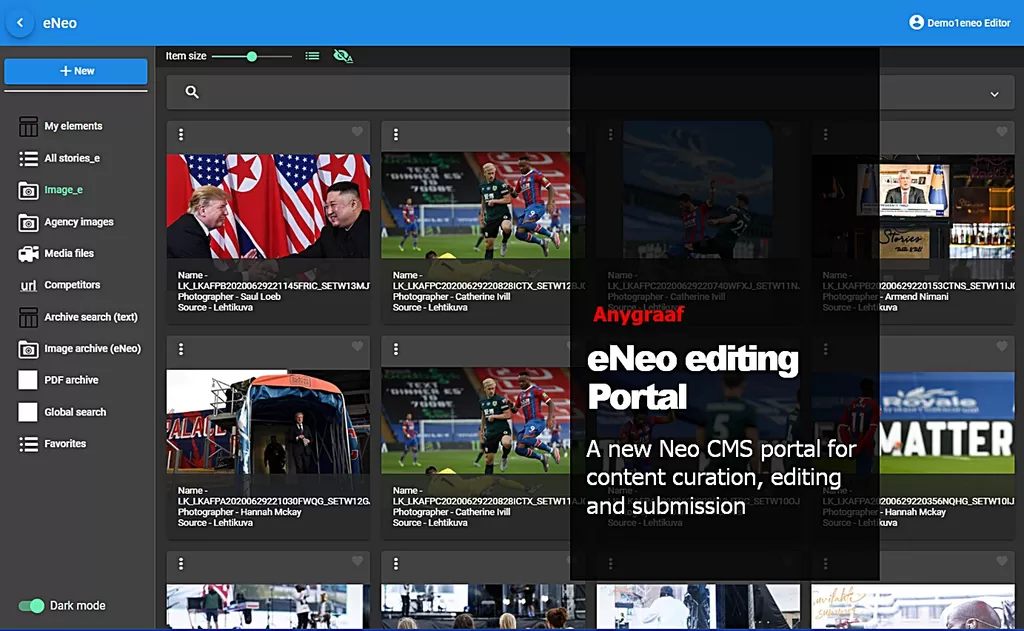Image resolution: width=1024 pixels, height=631 pixels.
Task: Open My elements in the sidebar
Action: pos(73,126)
